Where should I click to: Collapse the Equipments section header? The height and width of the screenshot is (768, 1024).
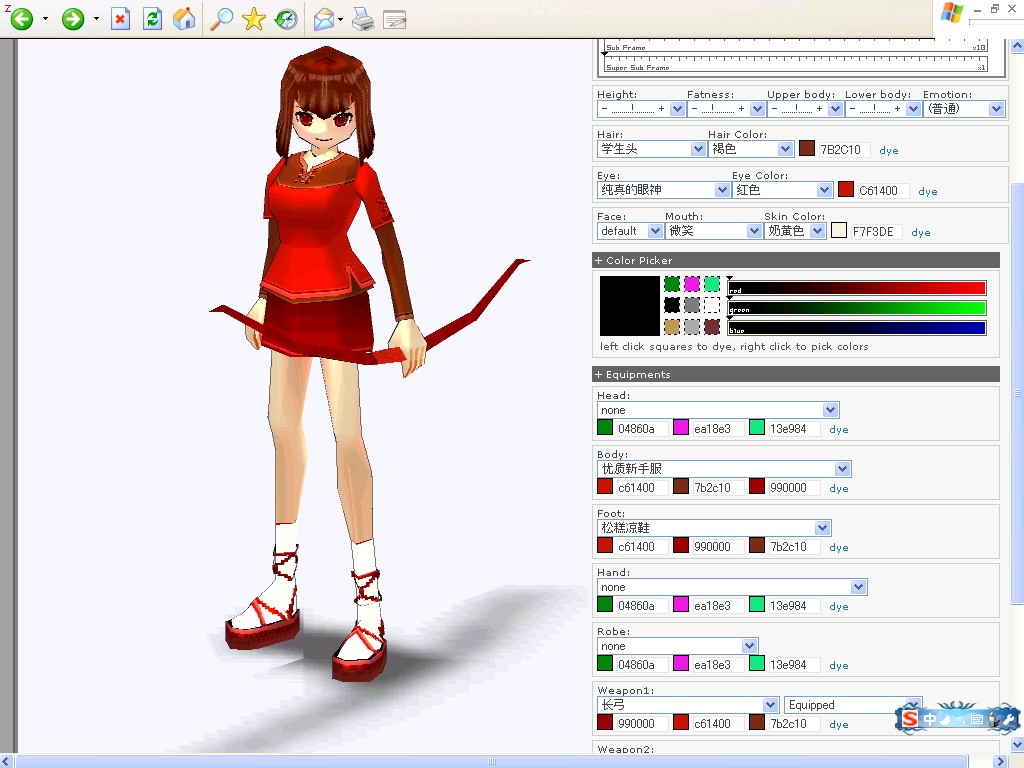(795, 374)
